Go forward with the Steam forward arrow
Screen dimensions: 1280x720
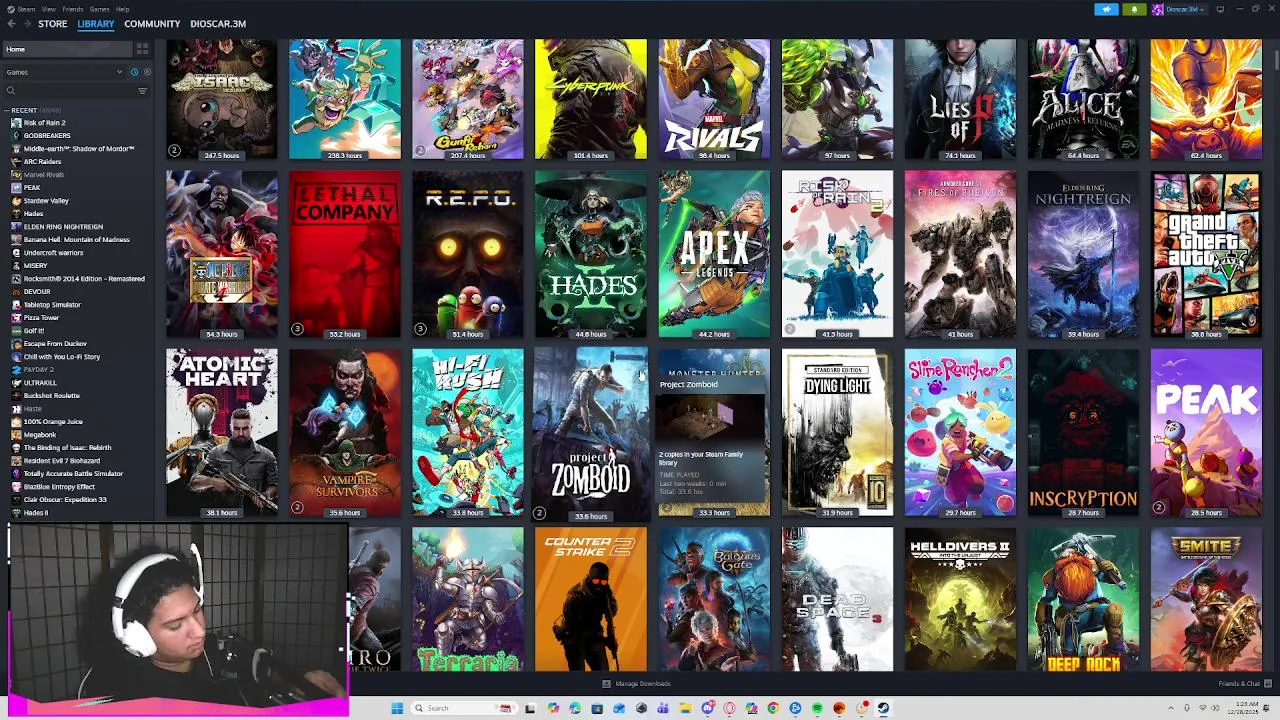click(x=25, y=24)
